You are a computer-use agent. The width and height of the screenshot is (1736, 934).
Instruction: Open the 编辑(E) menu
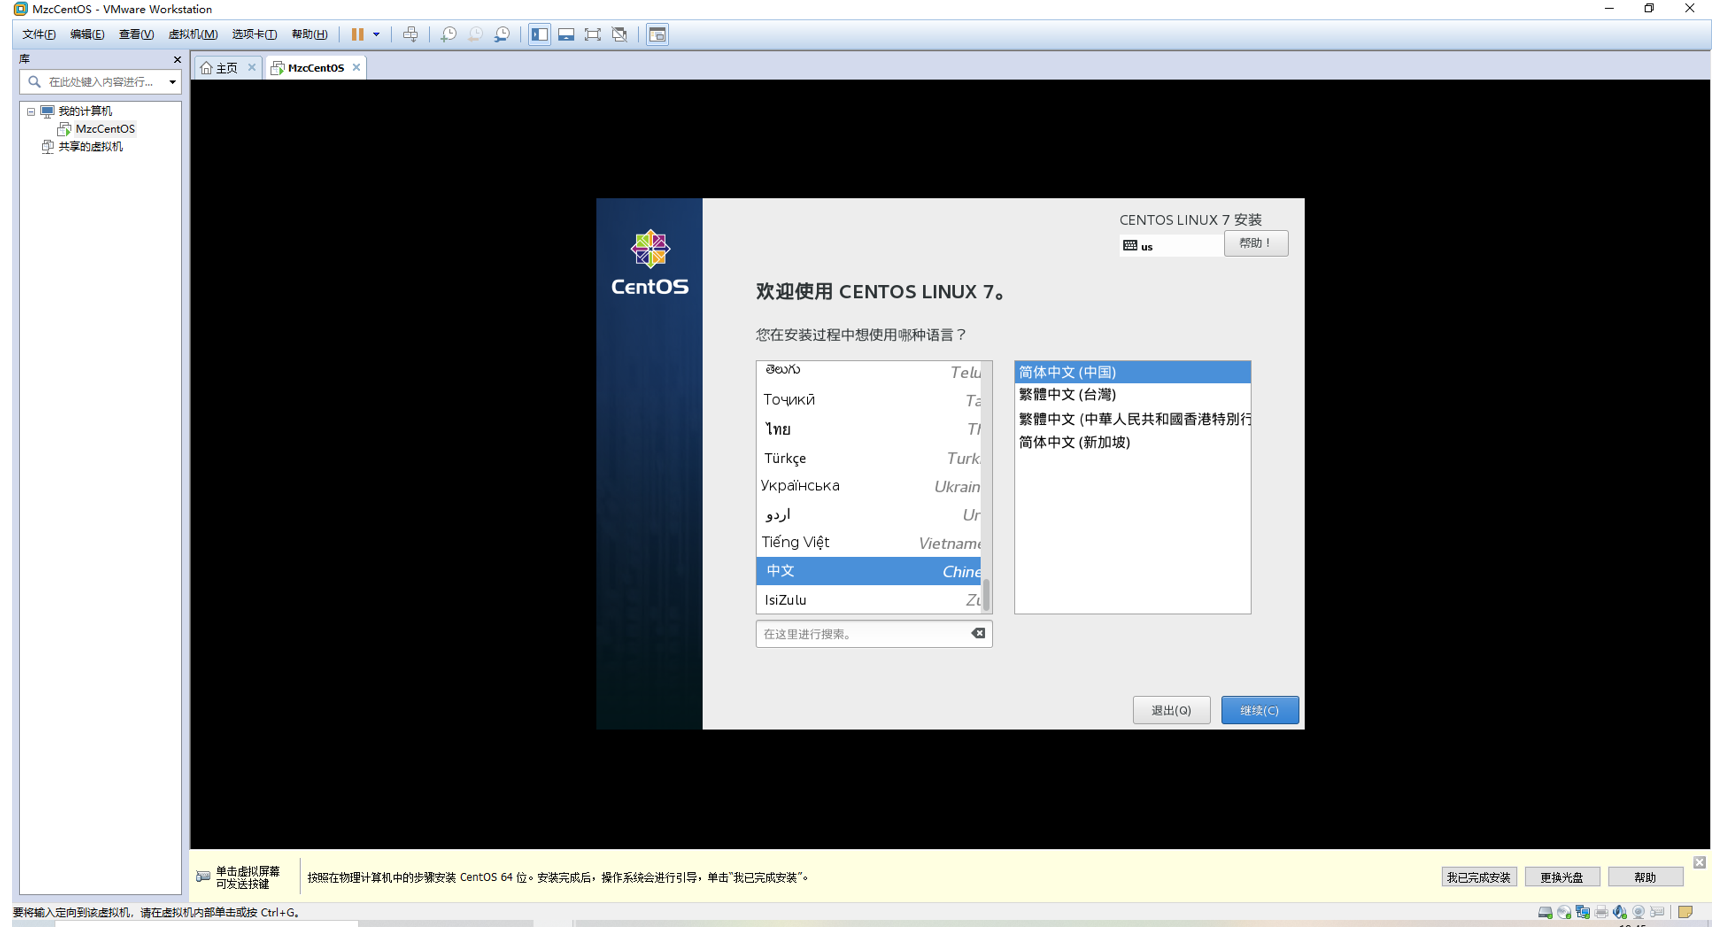87,35
